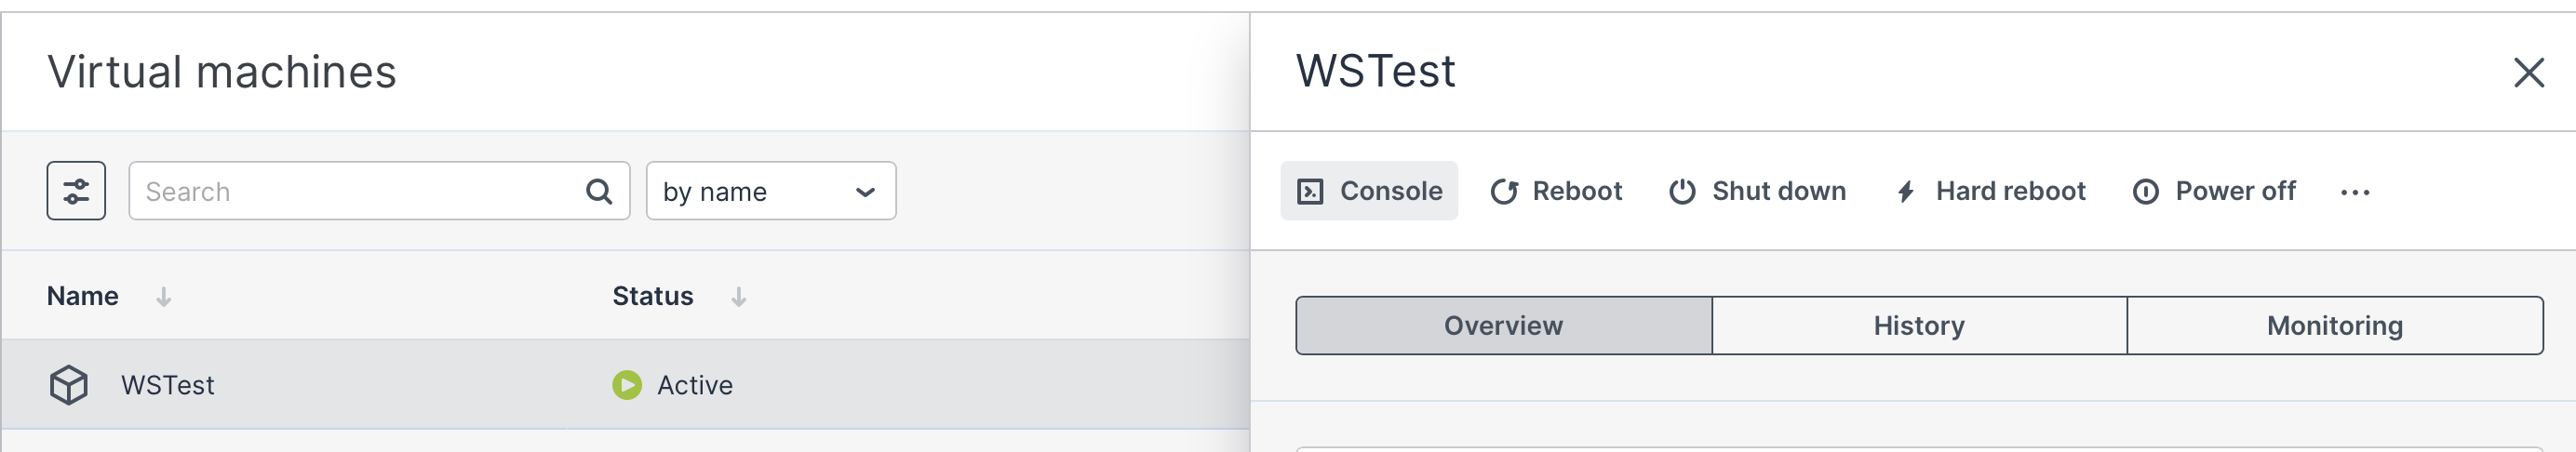Open the Console for WSTest

pyautogui.click(x=1369, y=191)
